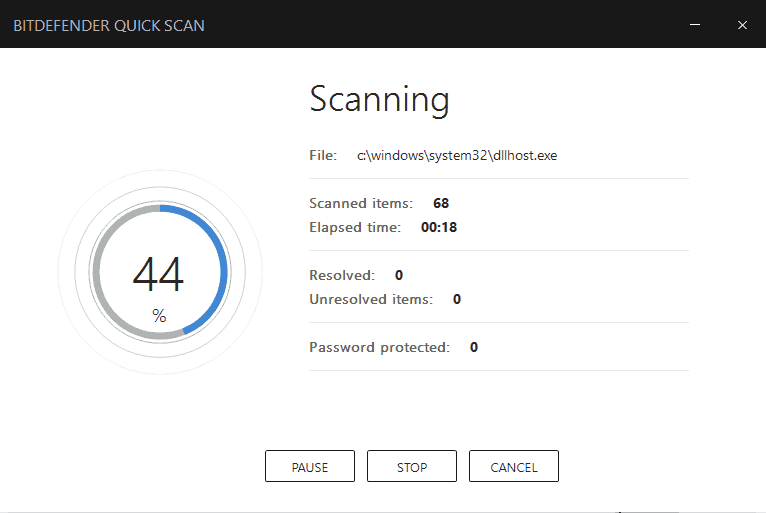Click the 44% circular progress indicator
This screenshot has height=513, width=766.
[160, 272]
